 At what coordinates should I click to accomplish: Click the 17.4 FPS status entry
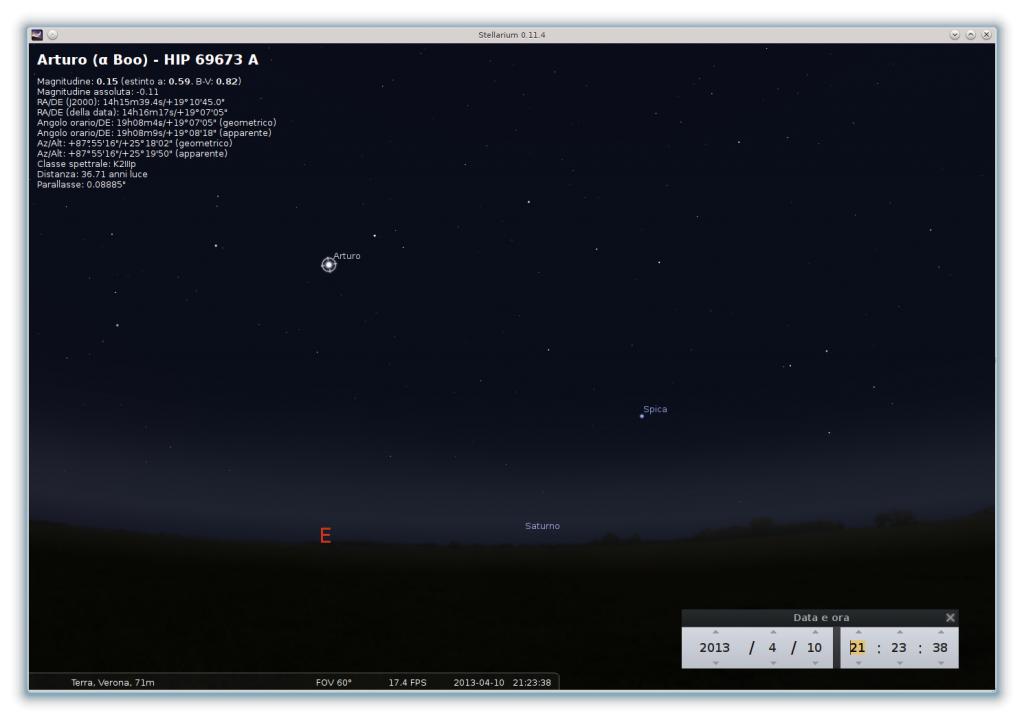(x=408, y=683)
